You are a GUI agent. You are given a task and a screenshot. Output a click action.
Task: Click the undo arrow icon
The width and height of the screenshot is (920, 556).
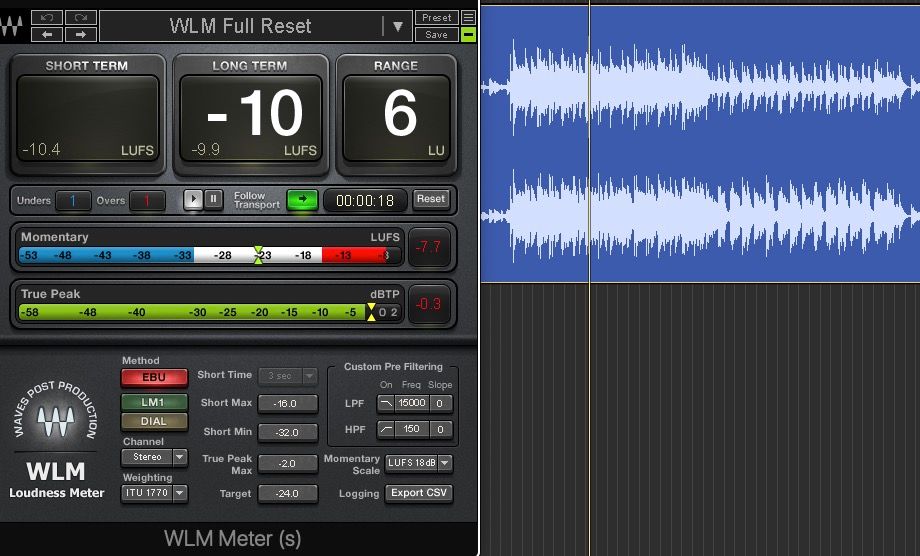(x=47, y=17)
